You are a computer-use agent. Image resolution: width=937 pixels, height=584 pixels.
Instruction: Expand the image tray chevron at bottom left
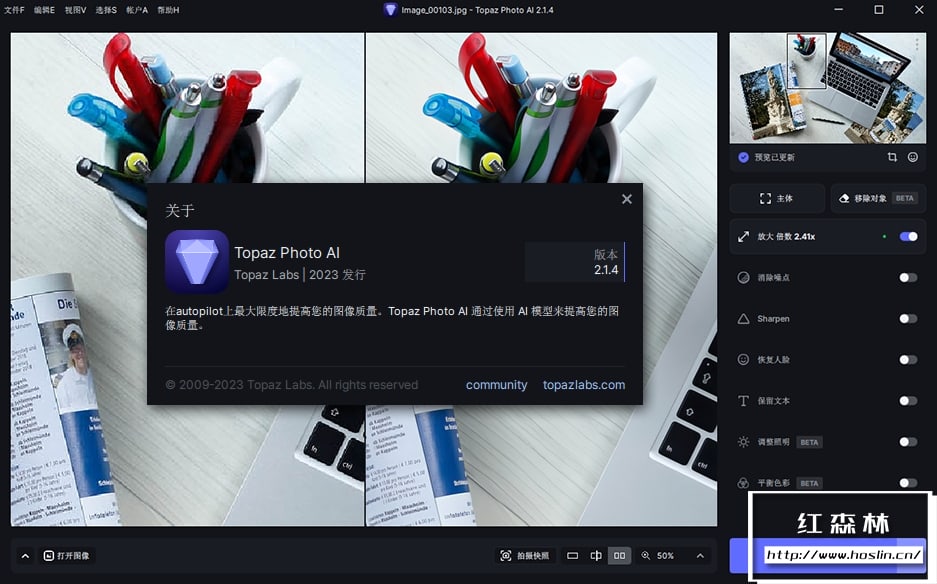pyautogui.click(x=25, y=556)
